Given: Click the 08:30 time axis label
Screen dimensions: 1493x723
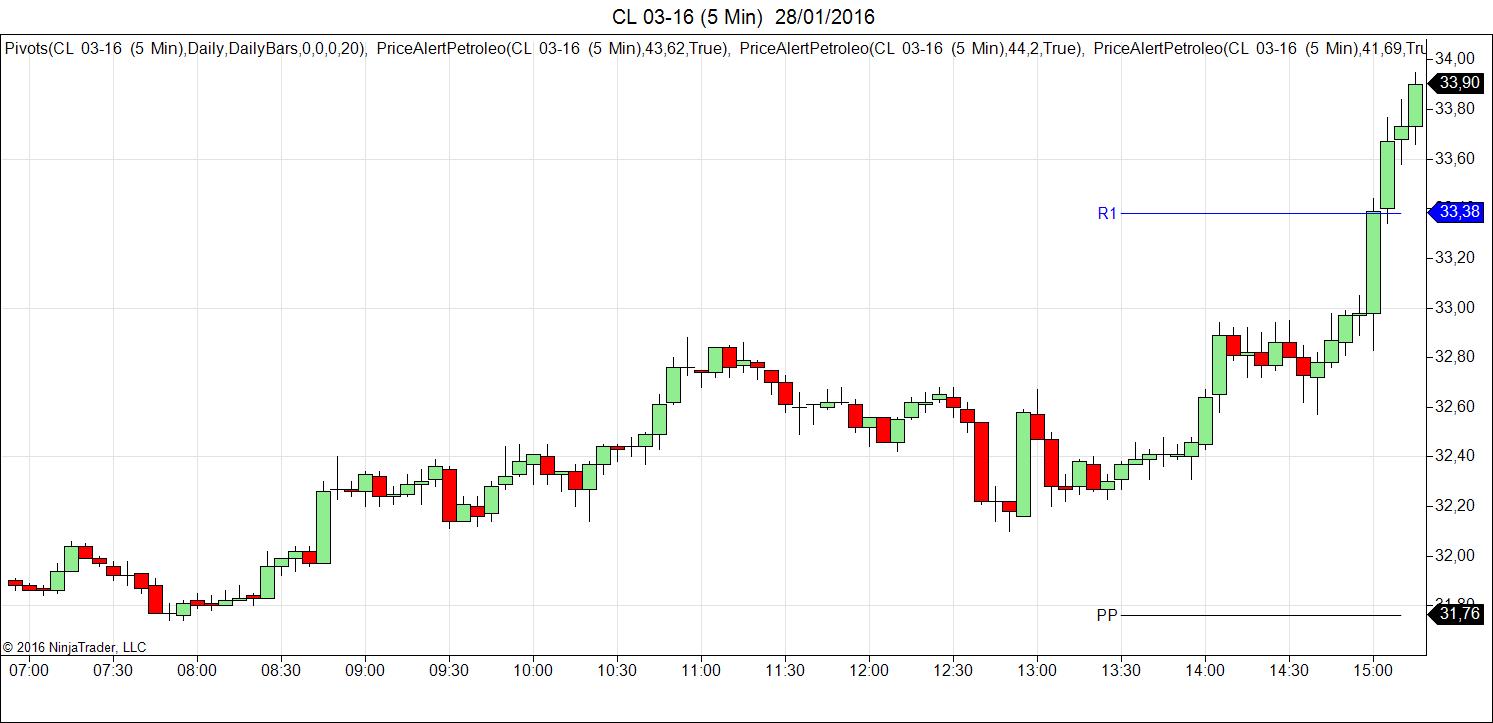Looking at the screenshot, I should pyautogui.click(x=280, y=670).
